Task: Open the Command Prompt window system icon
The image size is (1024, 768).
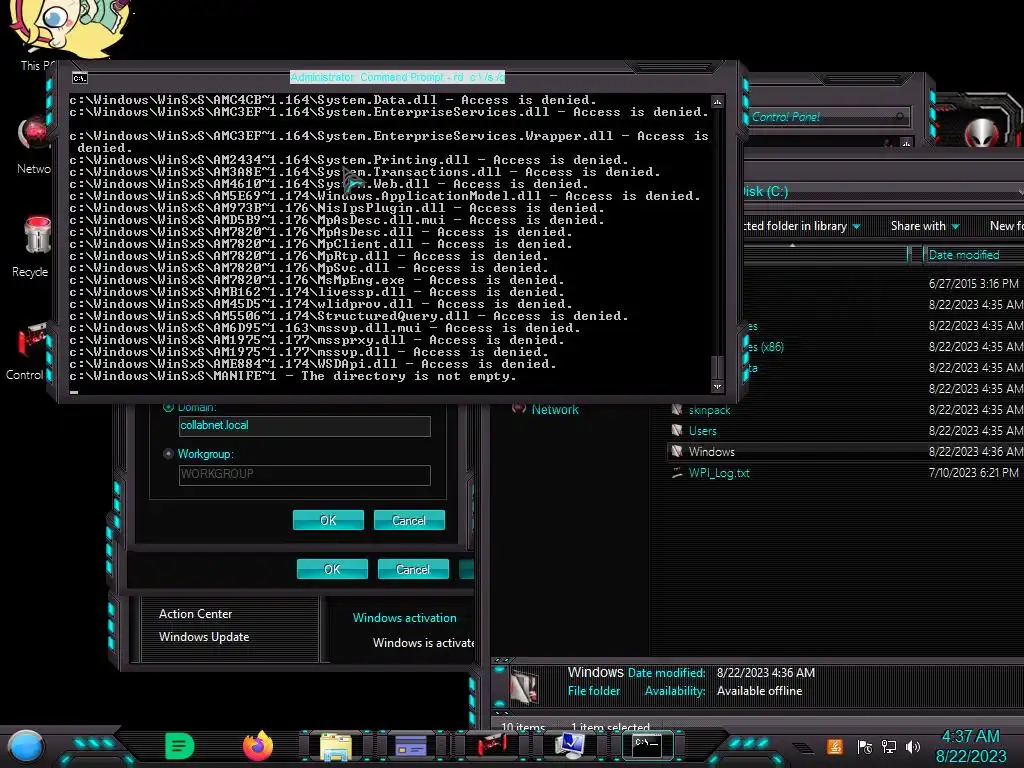Action: 80,78
